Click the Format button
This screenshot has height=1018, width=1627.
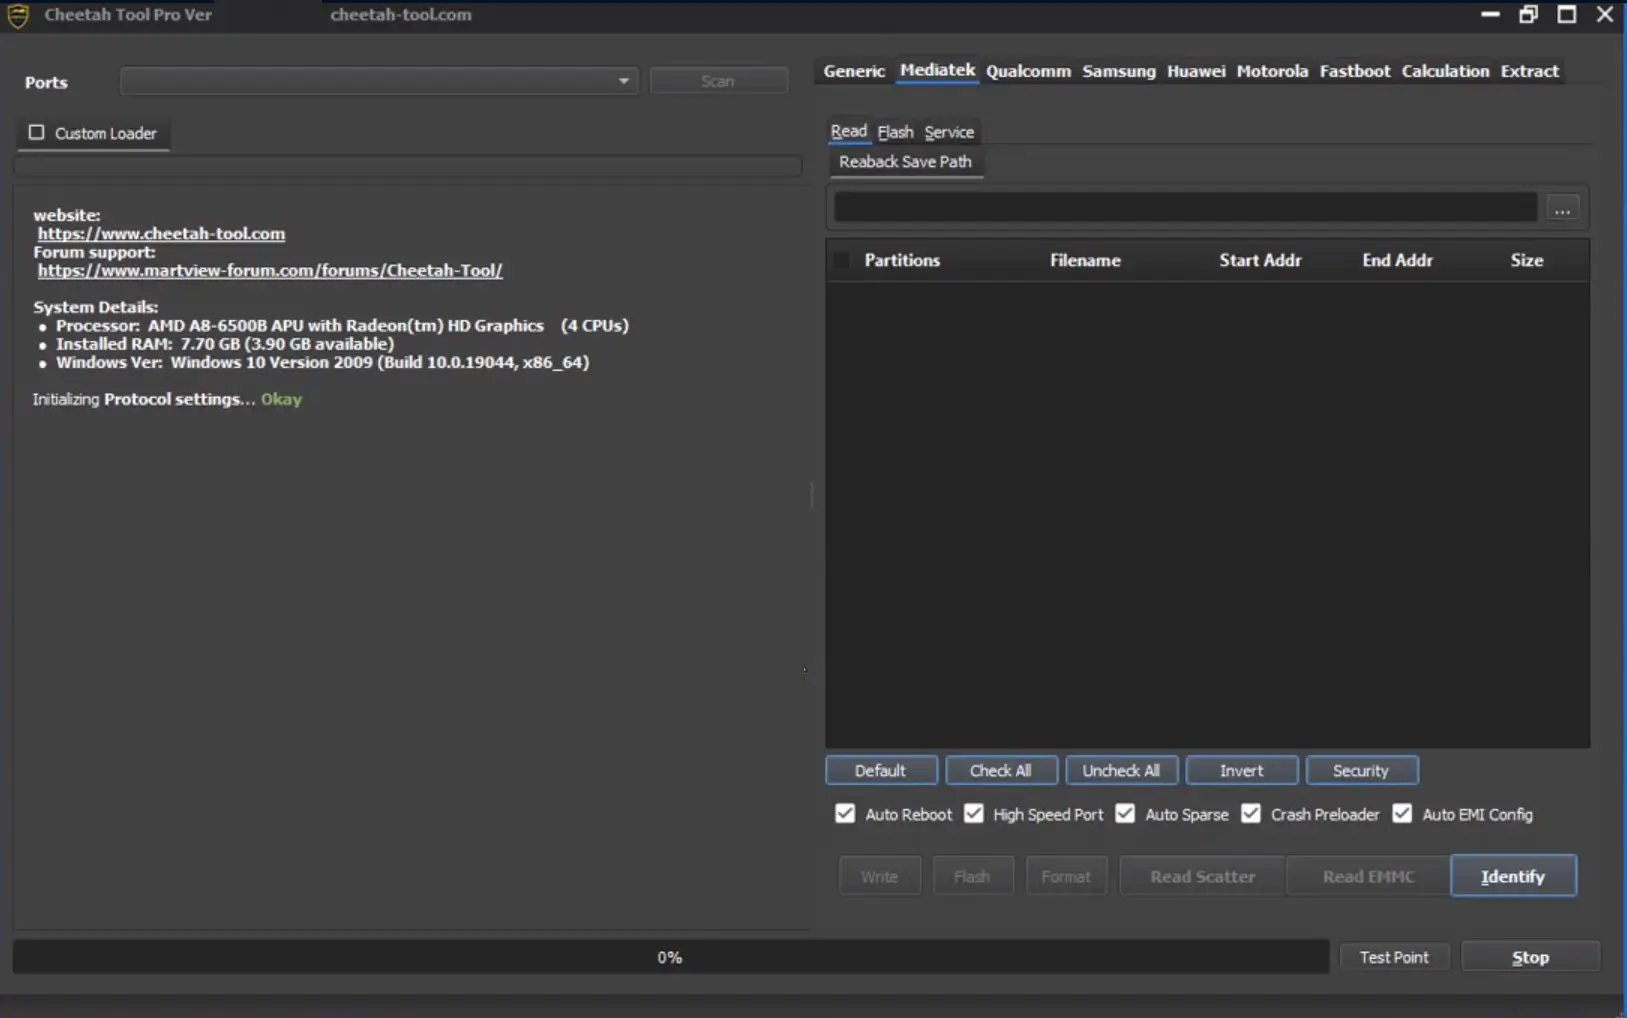click(1066, 876)
